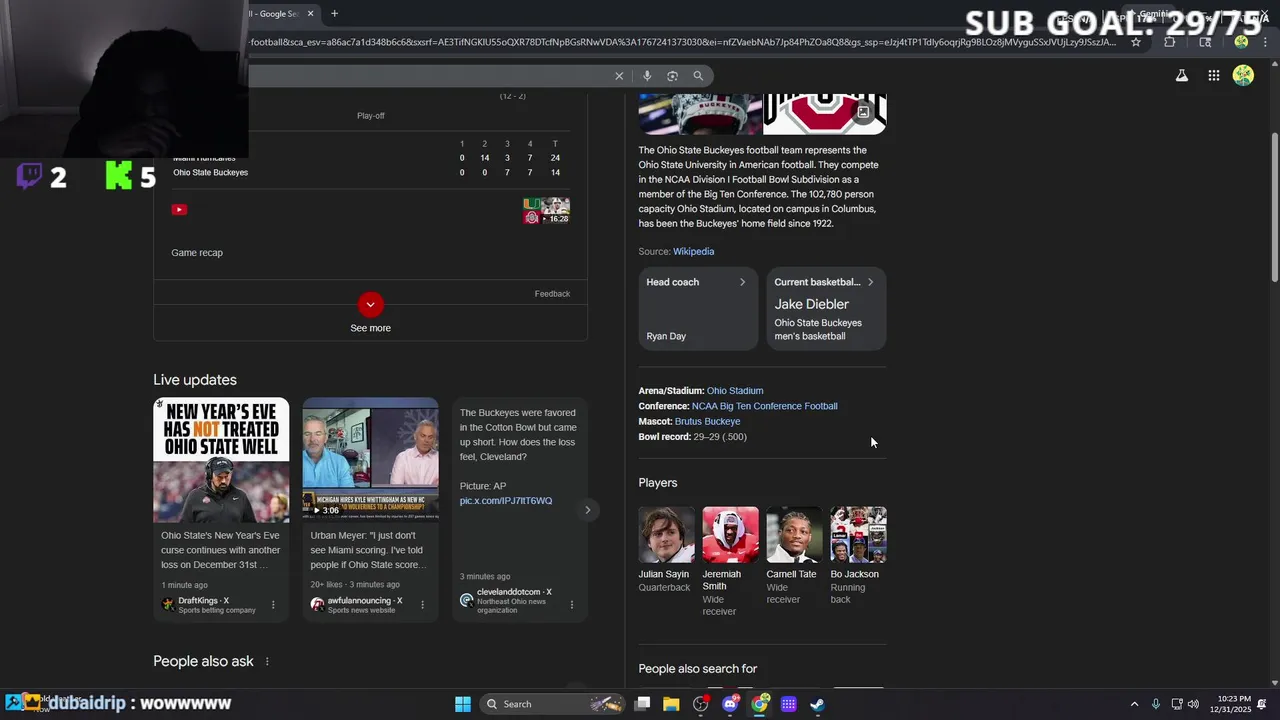This screenshot has height=720, width=1280.
Task: Open the purple grid app on taskbar
Action: 789,704
